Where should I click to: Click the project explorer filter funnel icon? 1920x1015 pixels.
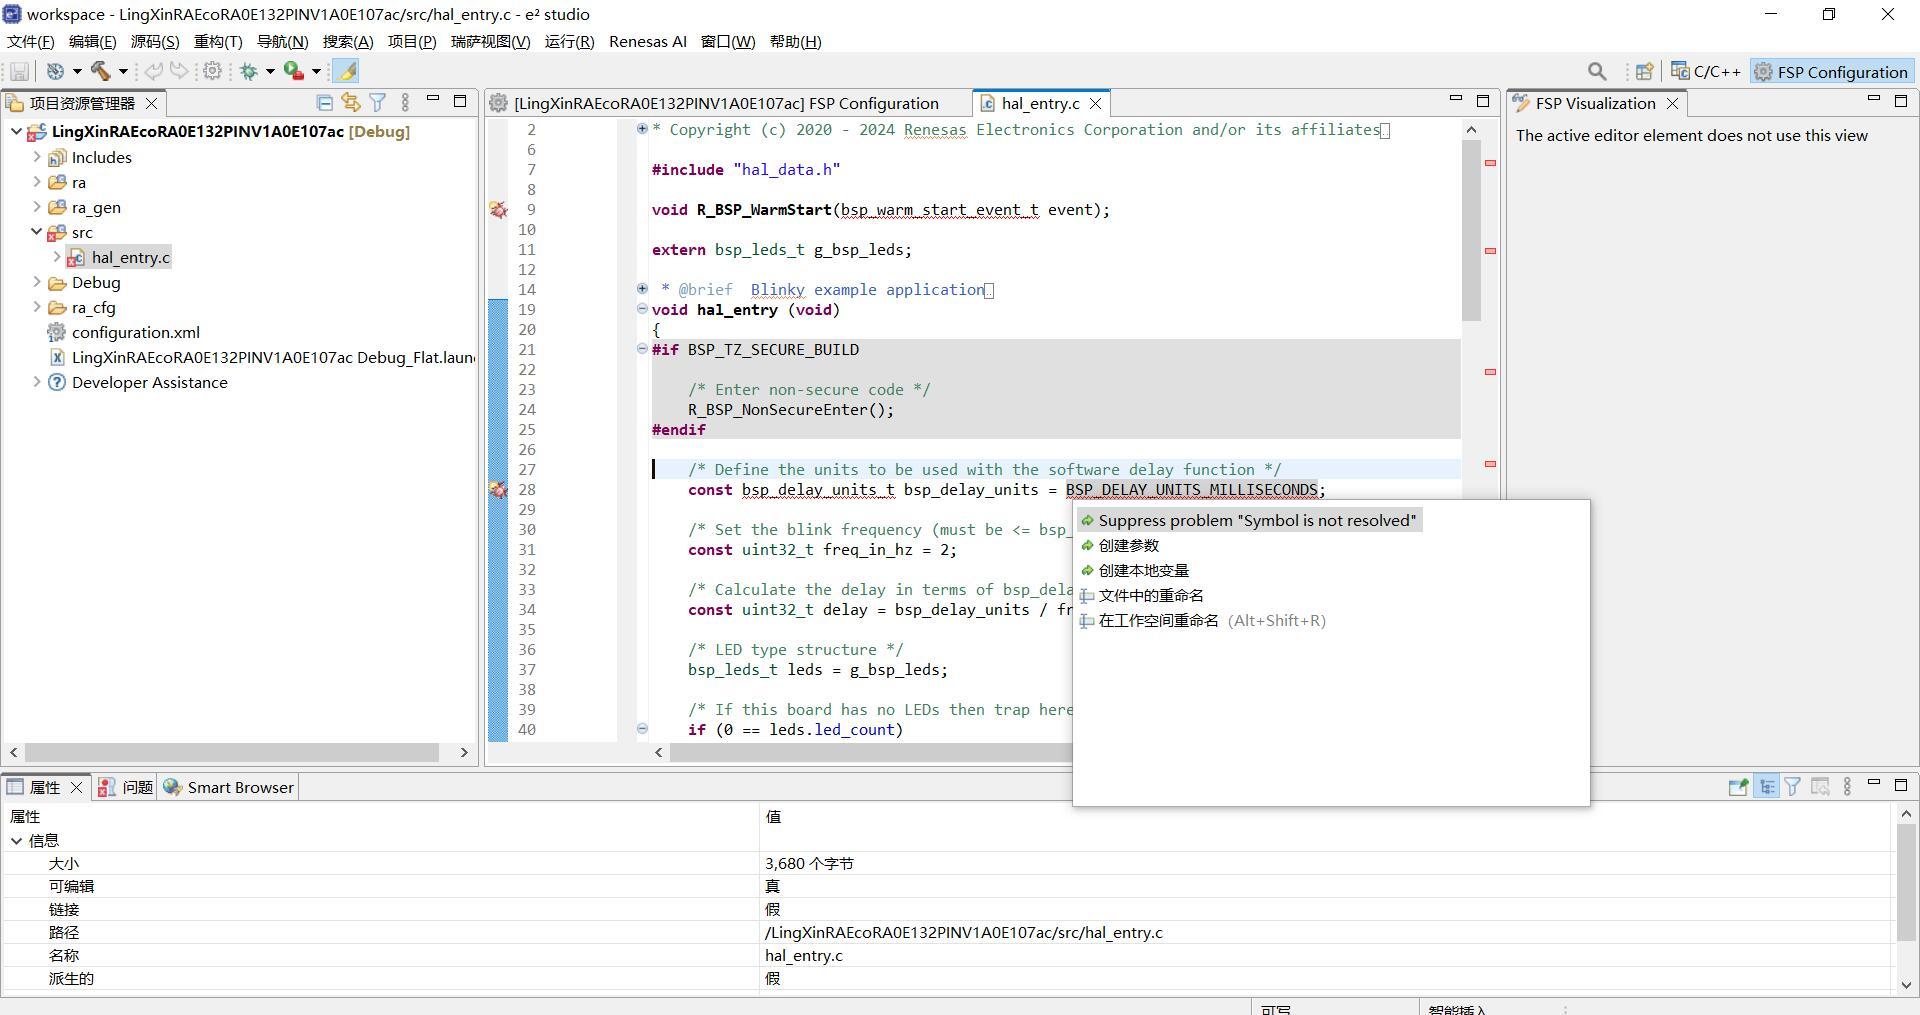click(377, 103)
